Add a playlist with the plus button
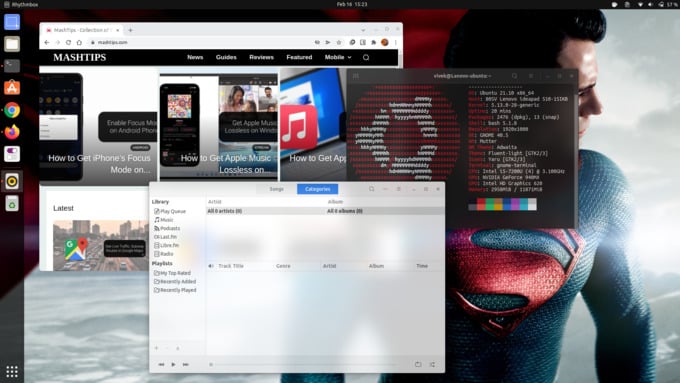680x383 pixels. point(157,348)
